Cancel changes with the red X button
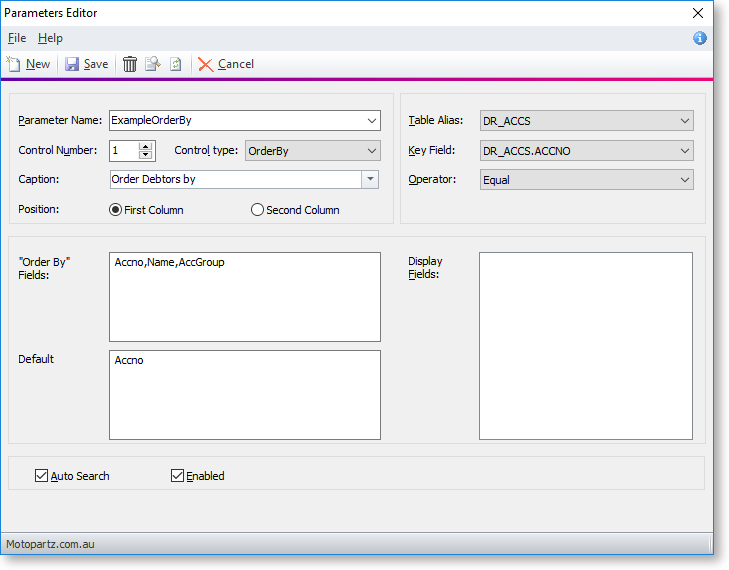 click(x=226, y=64)
